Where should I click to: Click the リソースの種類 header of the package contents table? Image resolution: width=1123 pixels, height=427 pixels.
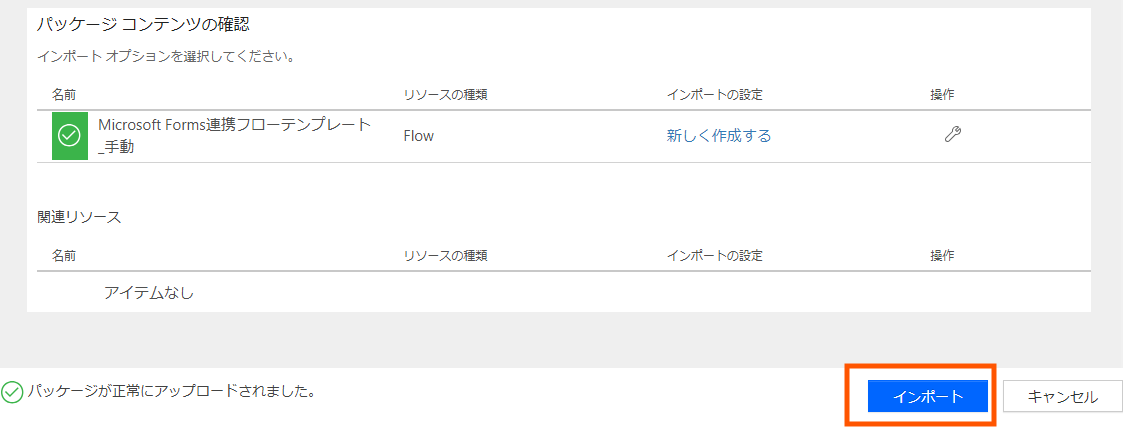[x=445, y=95]
